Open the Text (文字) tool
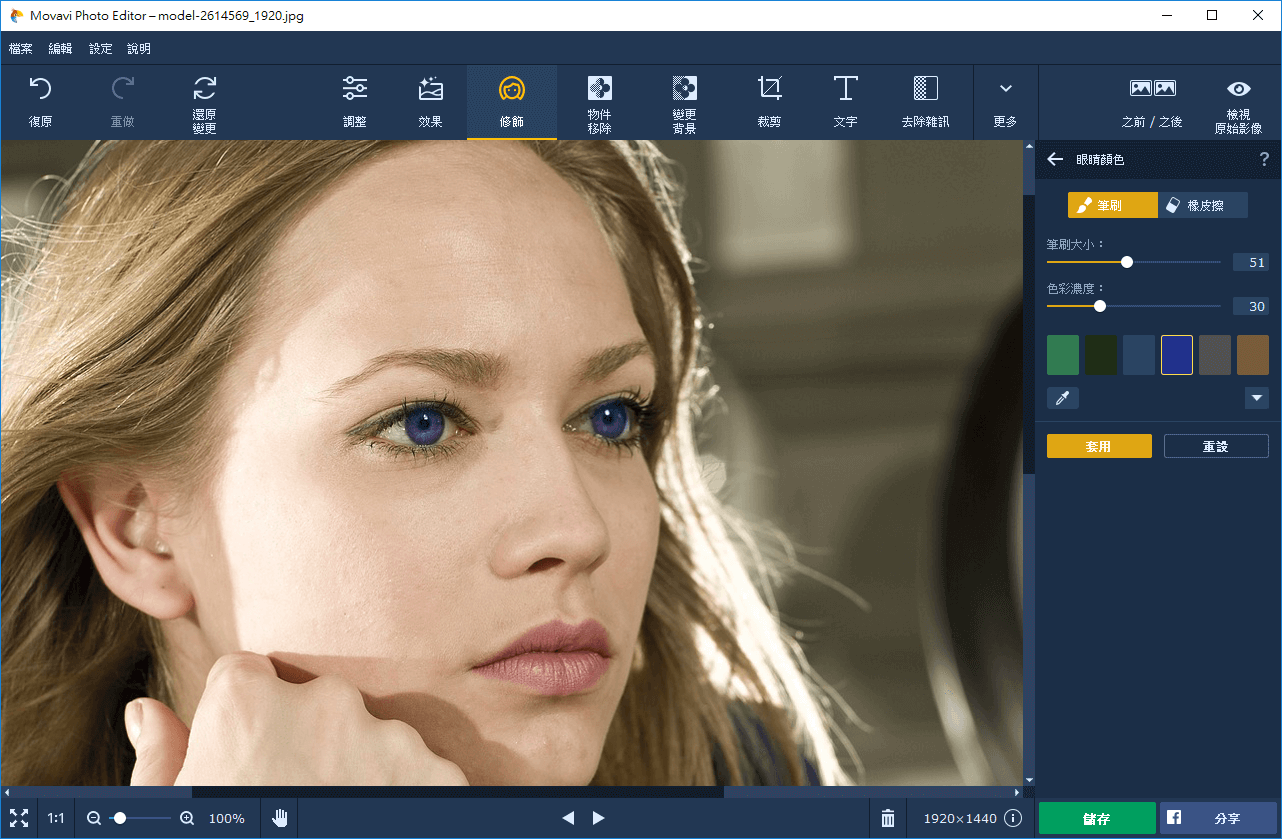This screenshot has width=1282, height=839. 845,102
